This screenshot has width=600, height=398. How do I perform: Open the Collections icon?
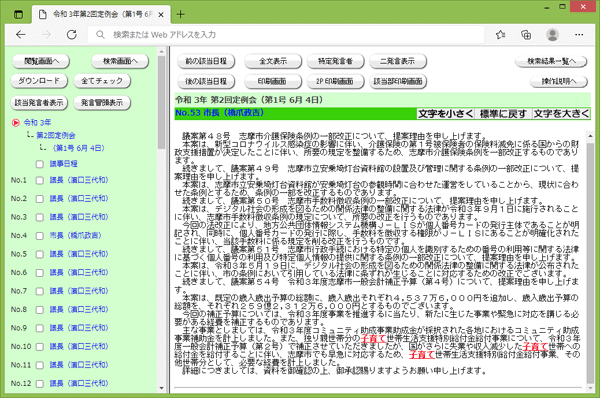526,35
